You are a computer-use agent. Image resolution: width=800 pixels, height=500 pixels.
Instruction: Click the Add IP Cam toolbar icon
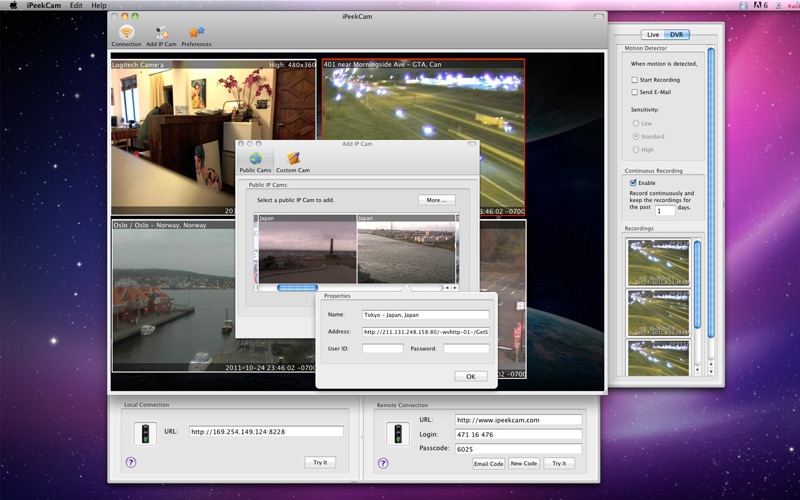pyautogui.click(x=161, y=34)
